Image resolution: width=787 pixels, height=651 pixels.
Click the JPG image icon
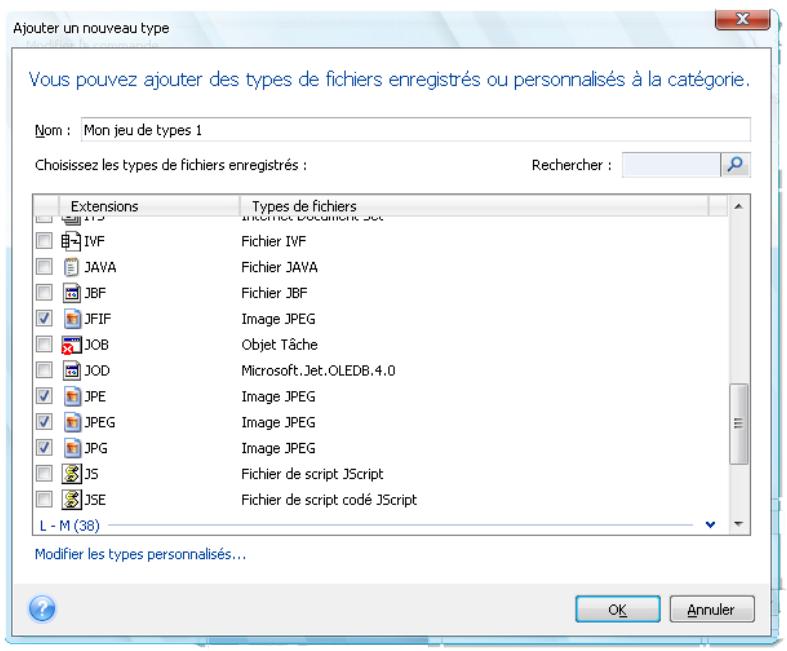pyautogui.click(x=72, y=448)
